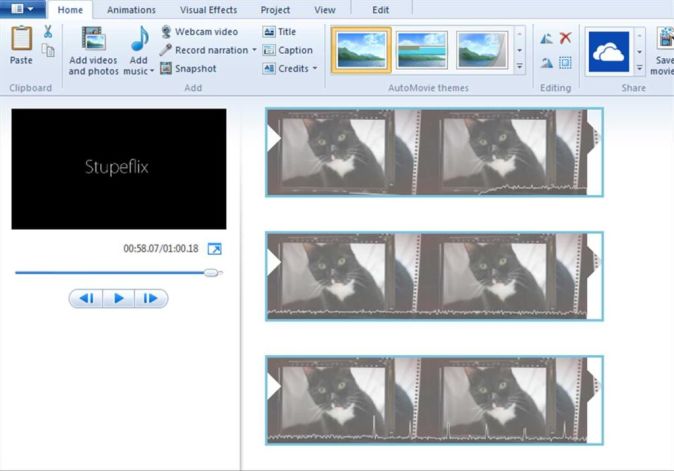Click the Add music note icon

(139, 39)
